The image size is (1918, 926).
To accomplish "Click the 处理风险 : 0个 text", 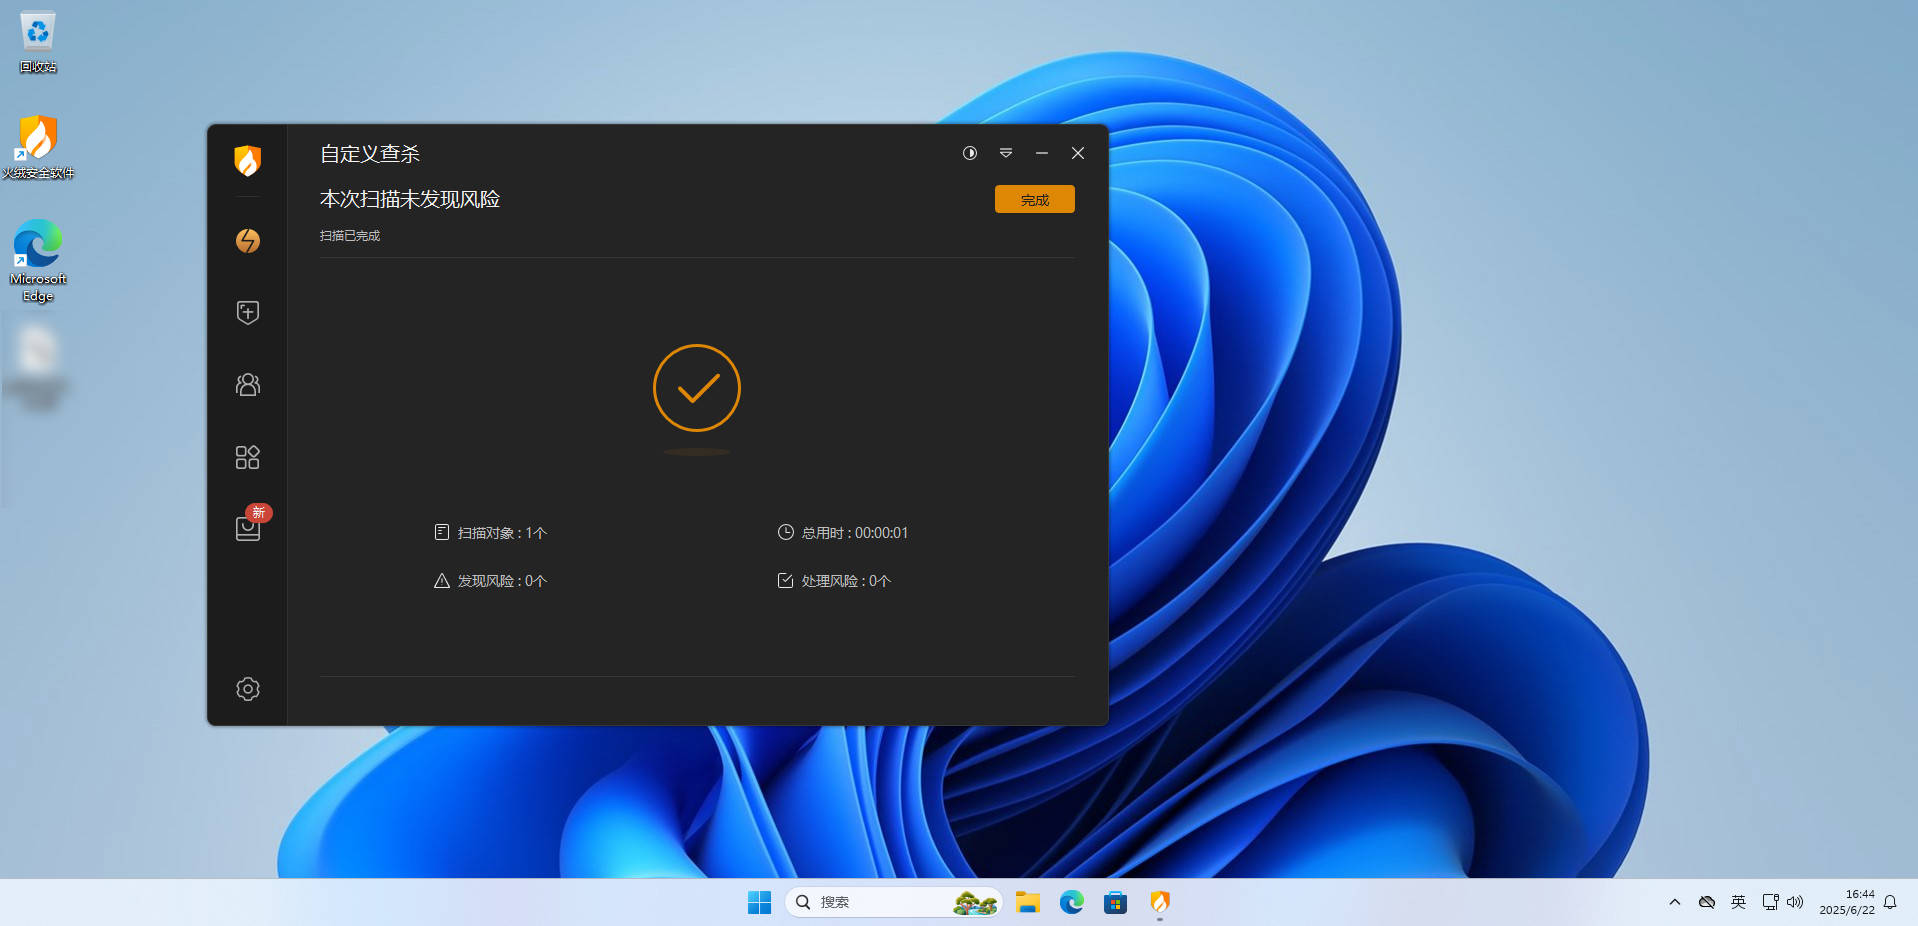I will [846, 581].
